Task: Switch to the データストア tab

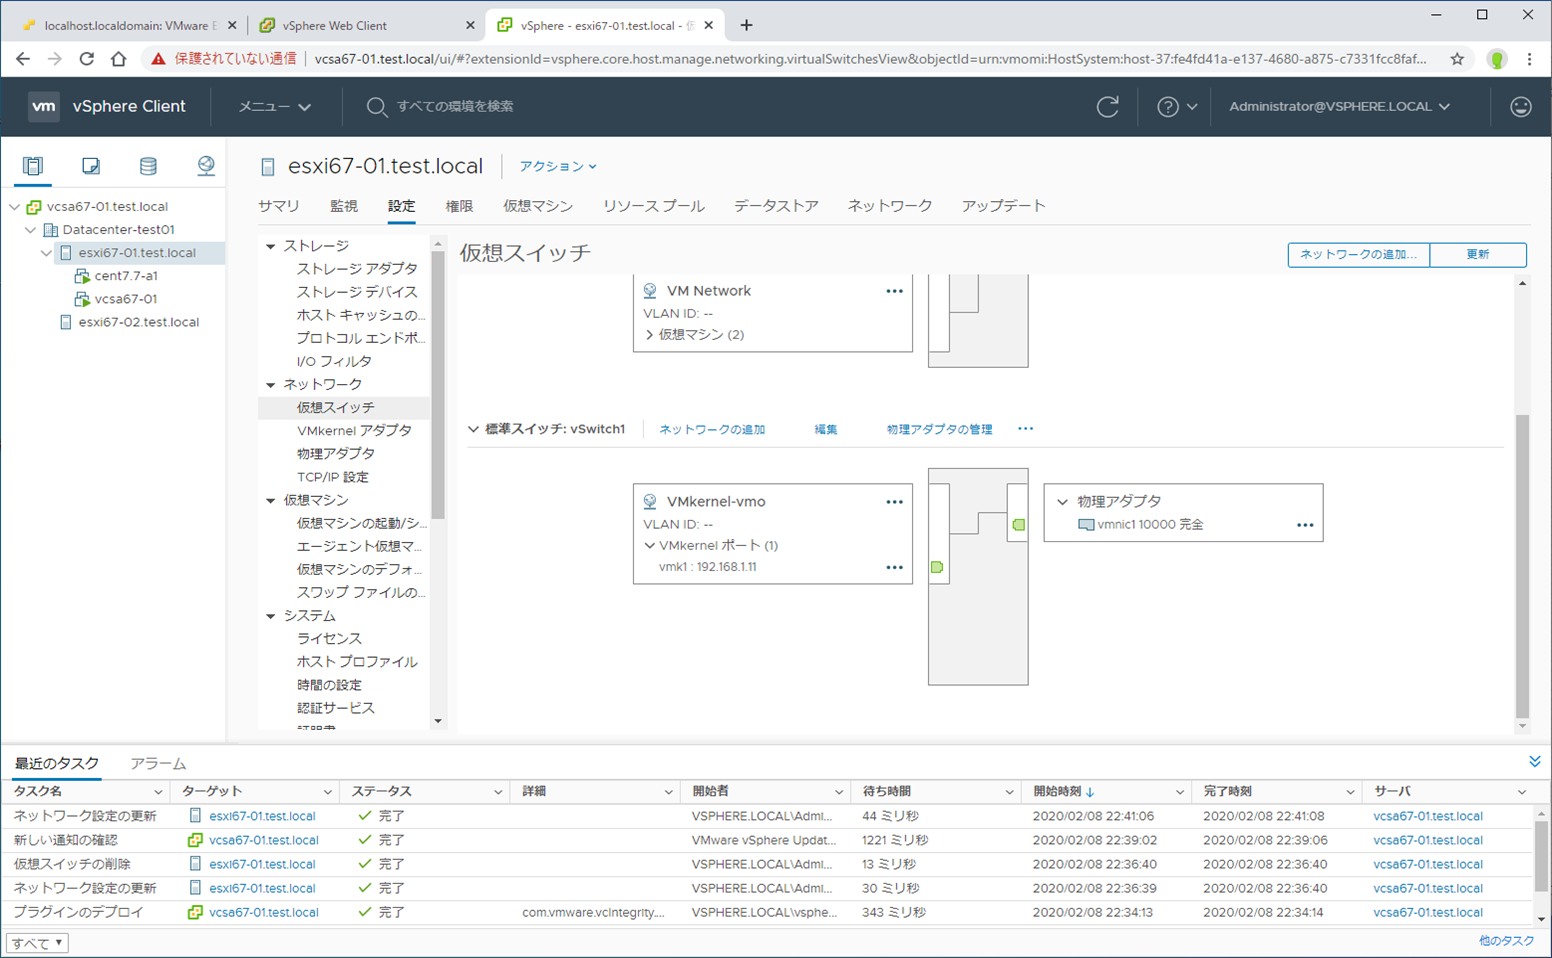Action: [x=776, y=206]
